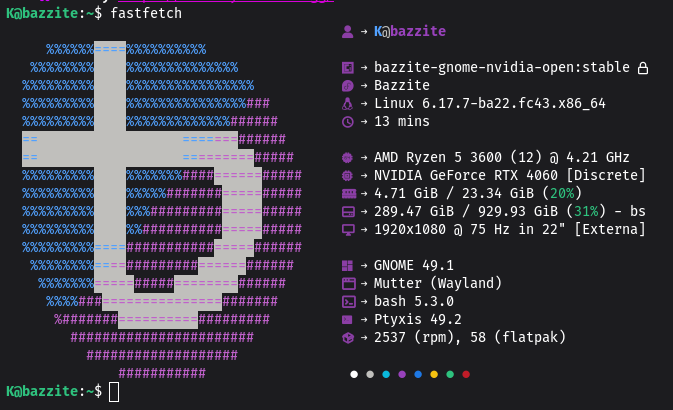Screen dimensions: 673x410
Task: Click the 'Linux 6.17.7-ba22.fc43.x86_64' kernel text
Action: pyautogui.click(x=490, y=103)
